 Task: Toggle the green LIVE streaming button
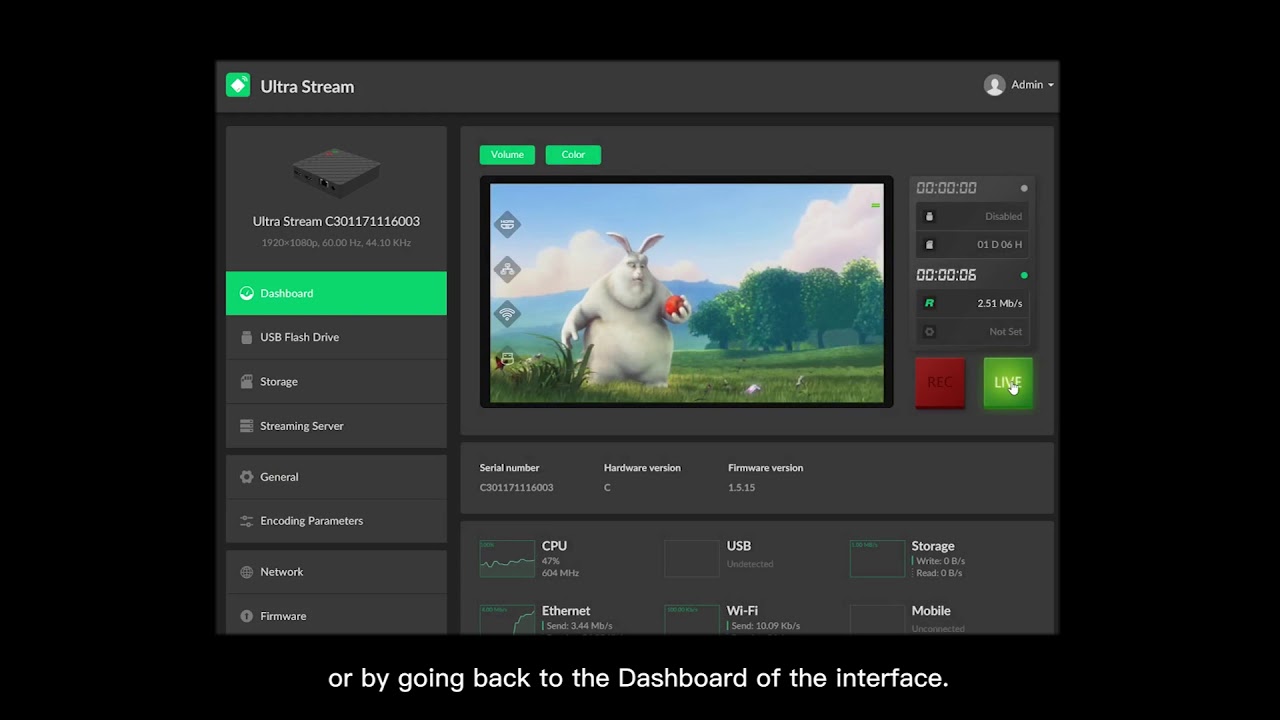click(1008, 383)
